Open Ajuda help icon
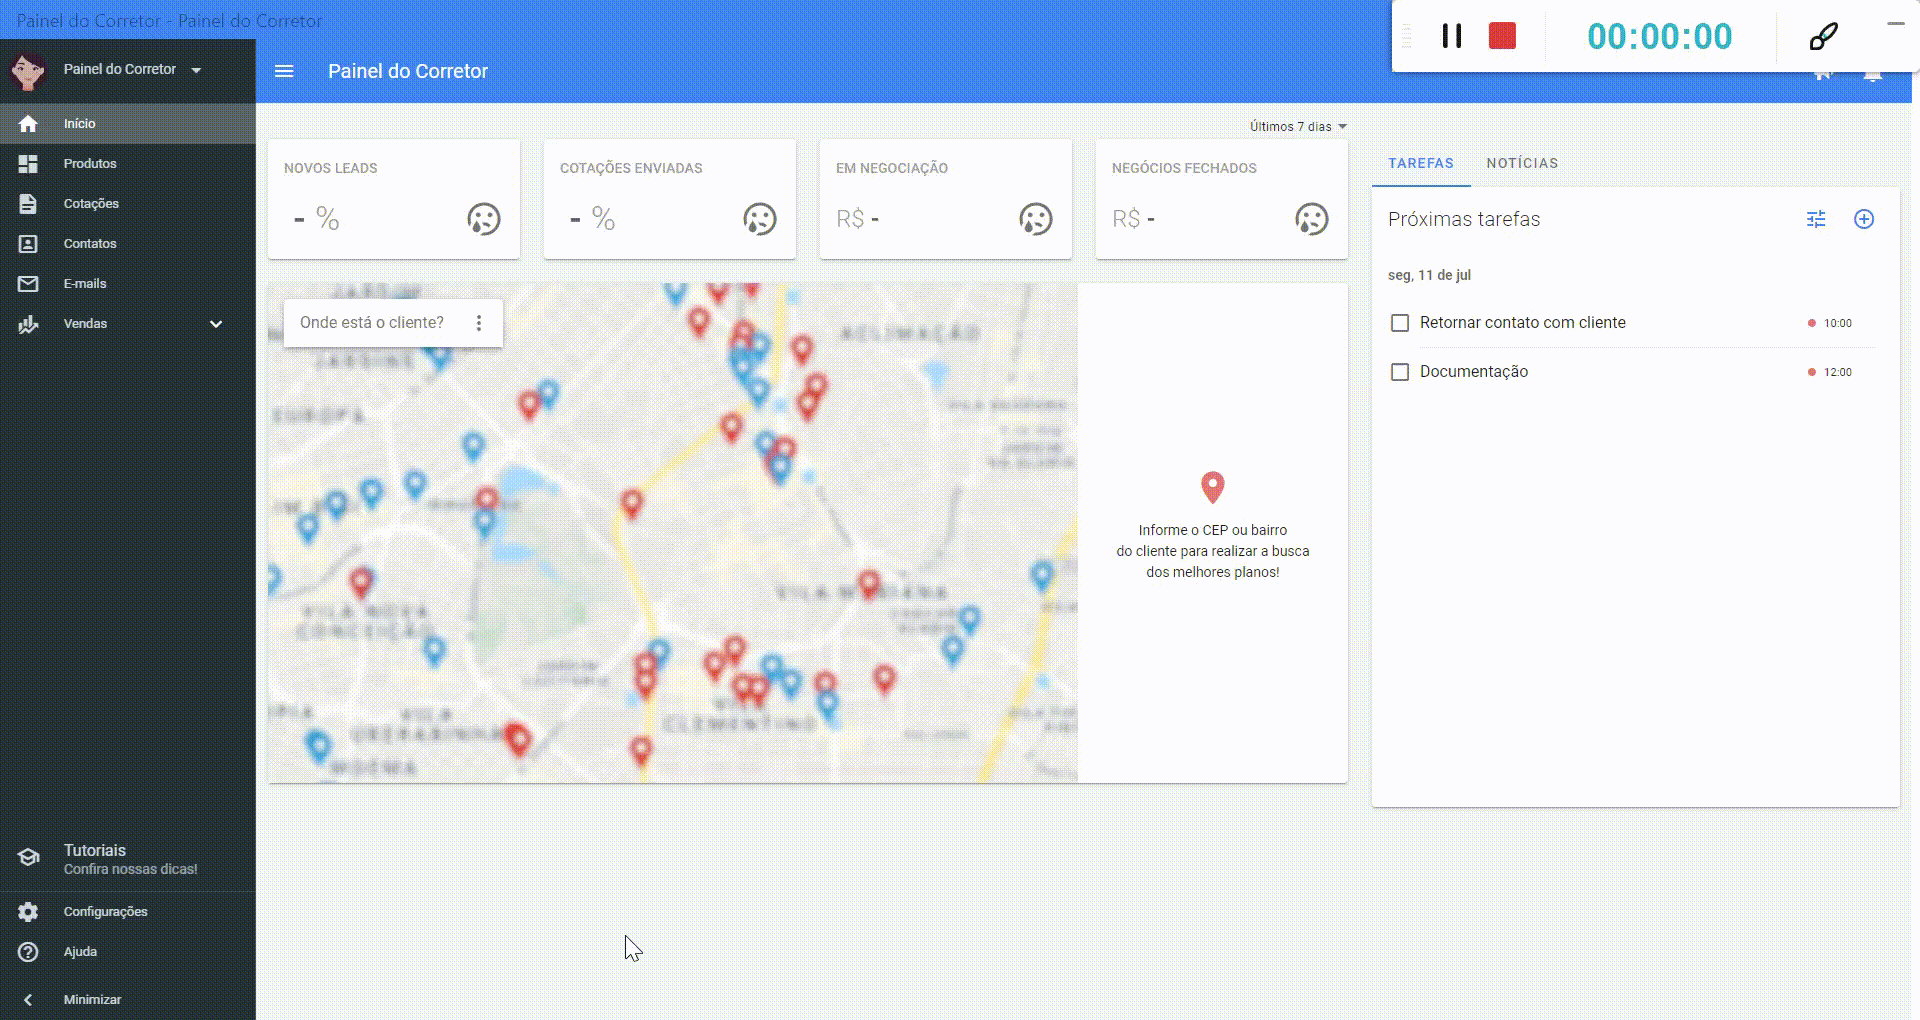Viewport: 1920px width, 1020px height. 28,952
